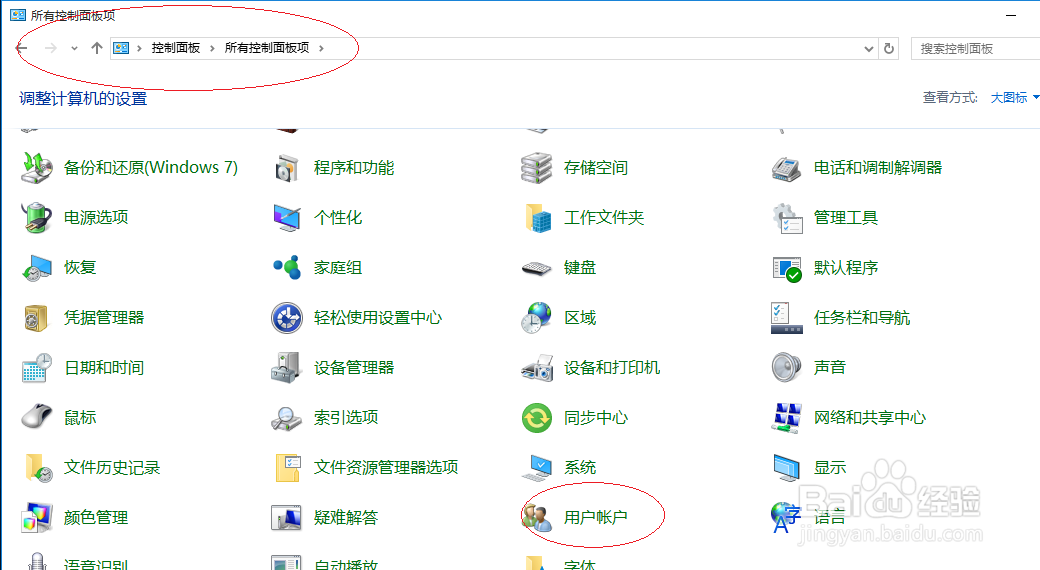Click the 同步中心 green icon
1040x570 pixels.
[537, 417]
